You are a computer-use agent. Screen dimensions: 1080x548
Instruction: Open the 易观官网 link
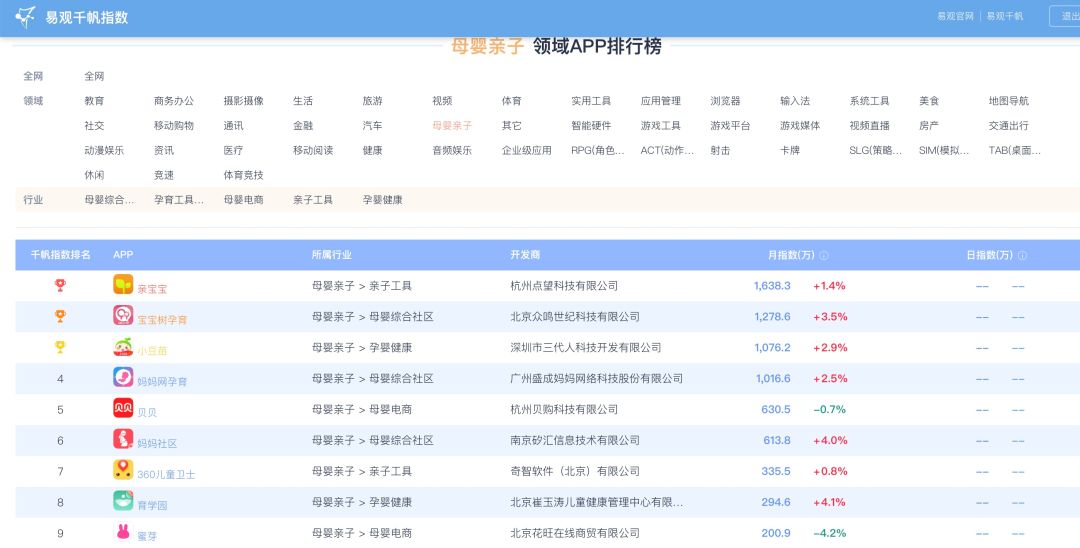955,17
